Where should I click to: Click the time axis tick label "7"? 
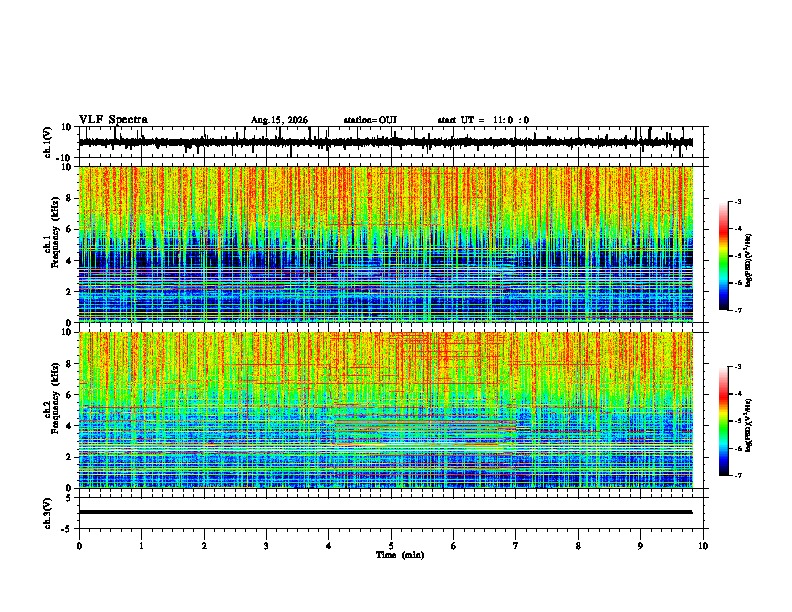click(516, 546)
